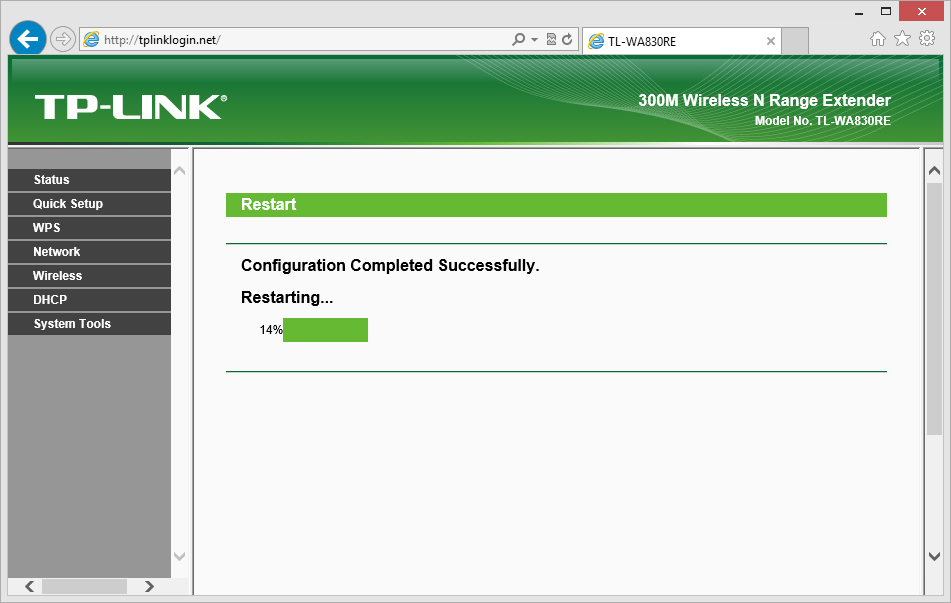951x603 pixels.
Task: Open the Wireless menu item
Action: pos(90,275)
